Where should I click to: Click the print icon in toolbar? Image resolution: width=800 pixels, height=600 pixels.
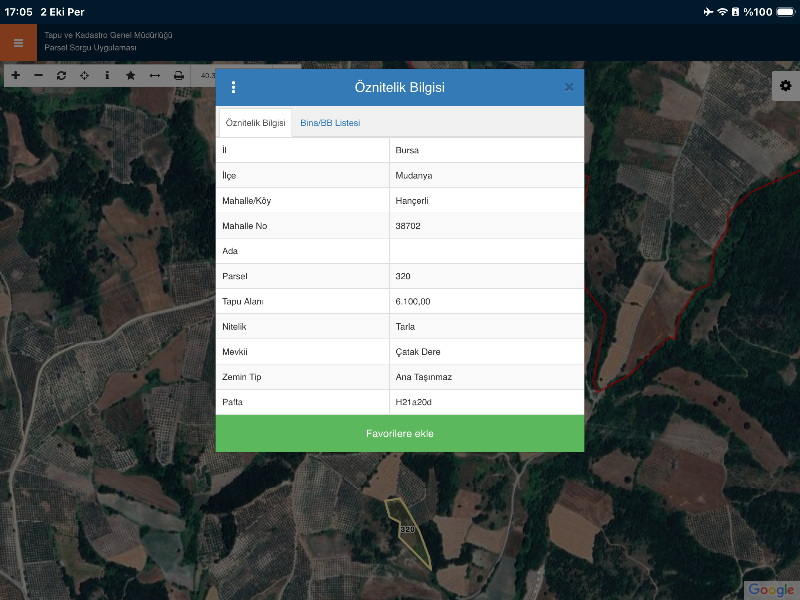(178, 75)
